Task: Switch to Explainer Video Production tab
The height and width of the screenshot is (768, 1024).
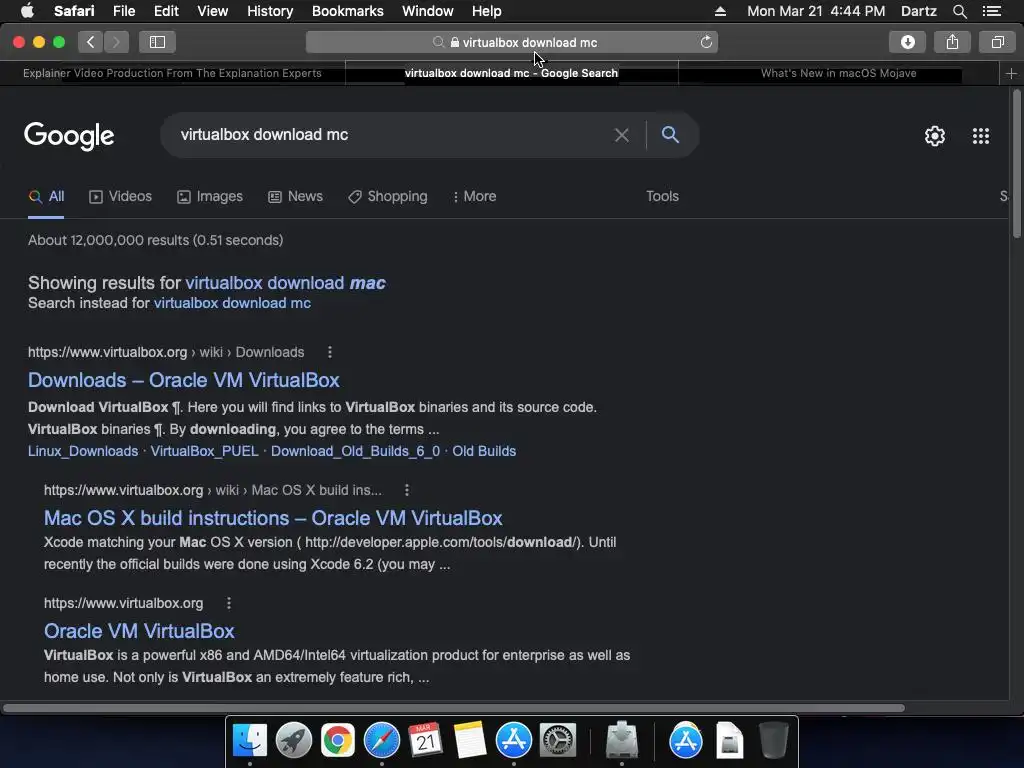Action: pos(172,73)
